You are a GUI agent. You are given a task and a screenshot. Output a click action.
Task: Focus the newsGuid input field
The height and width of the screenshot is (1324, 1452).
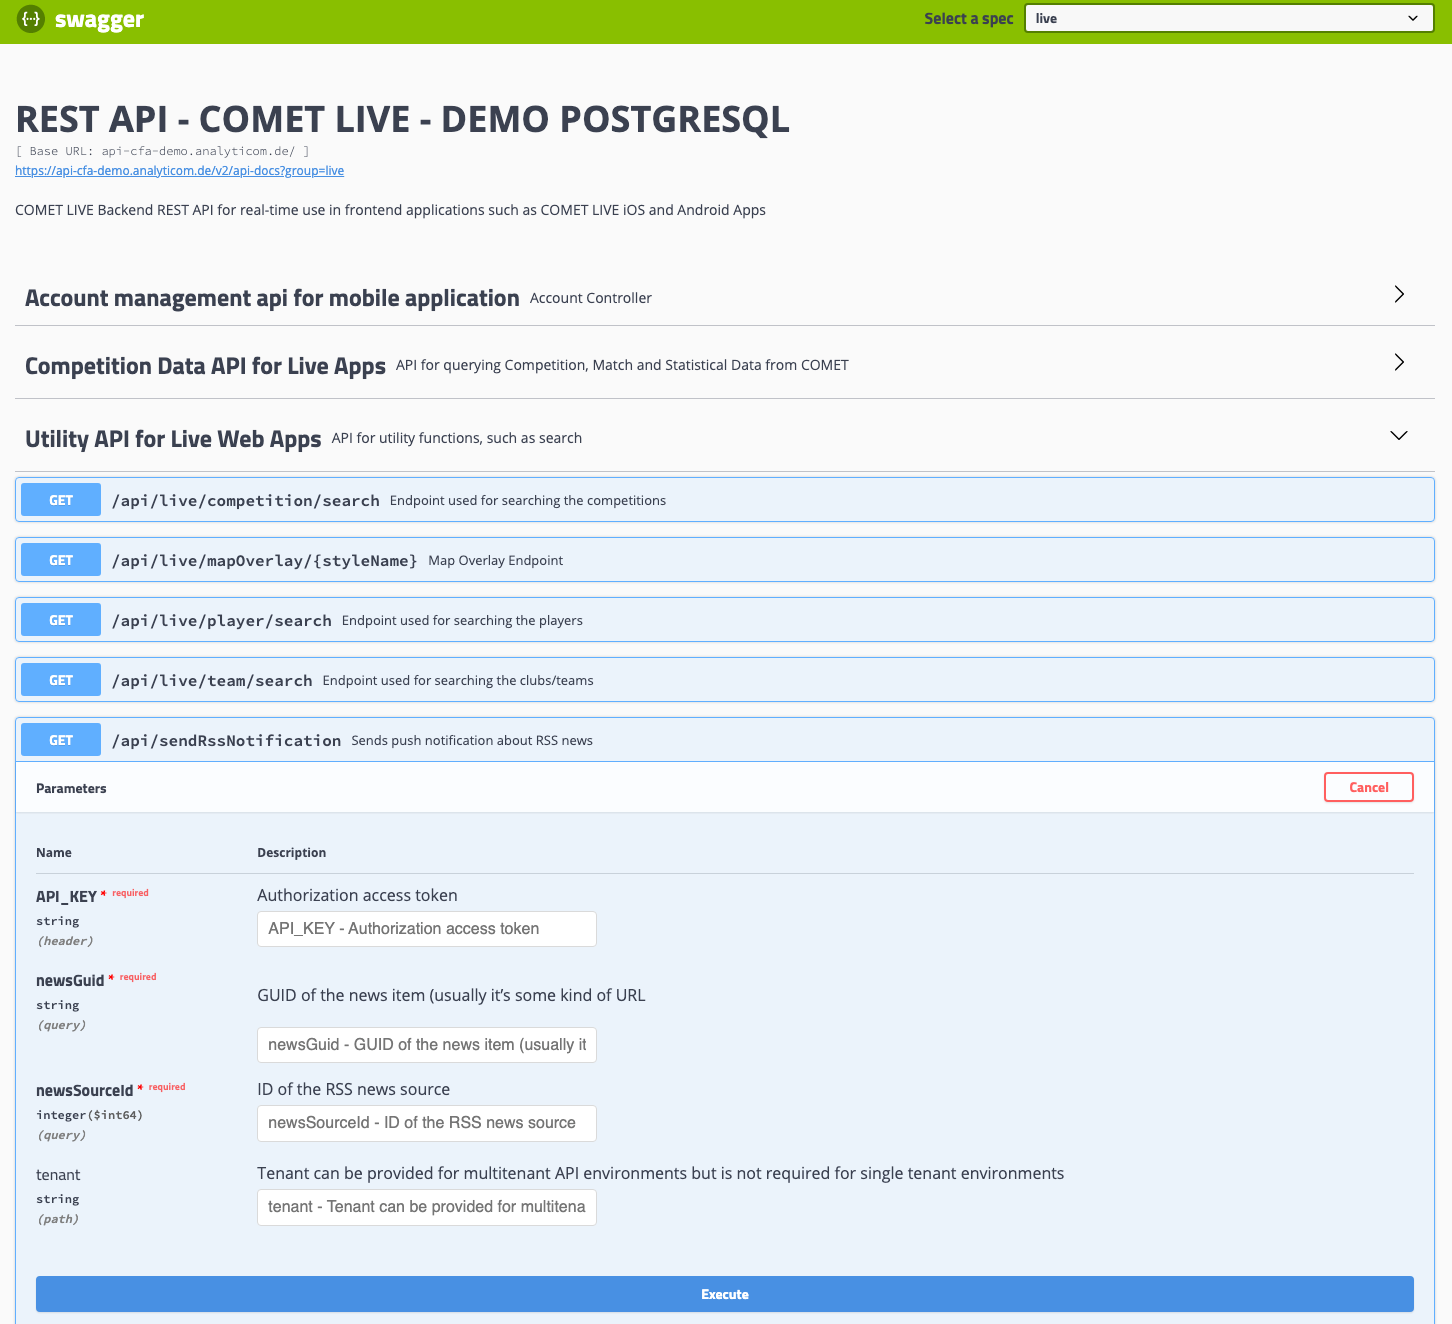tap(426, 1045)
